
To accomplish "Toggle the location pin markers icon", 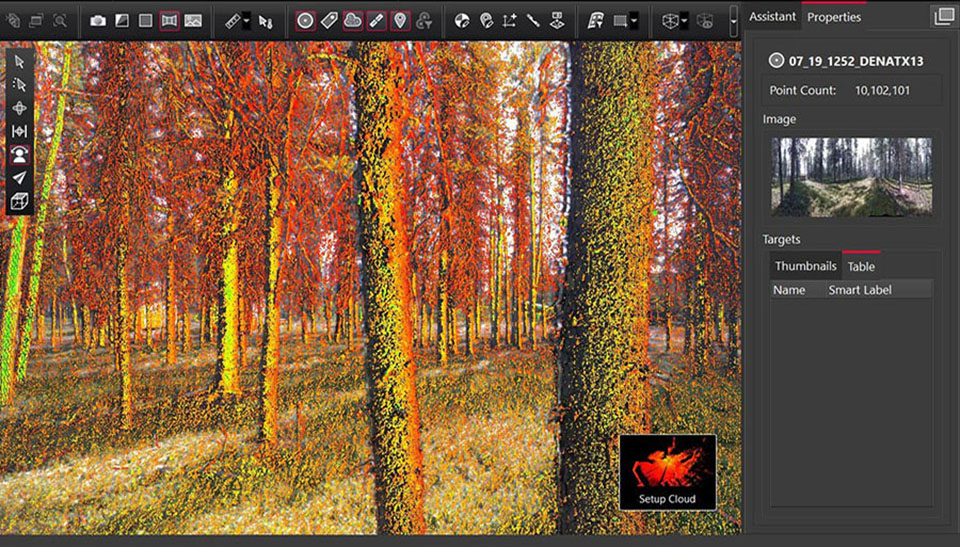I will 400,21.
